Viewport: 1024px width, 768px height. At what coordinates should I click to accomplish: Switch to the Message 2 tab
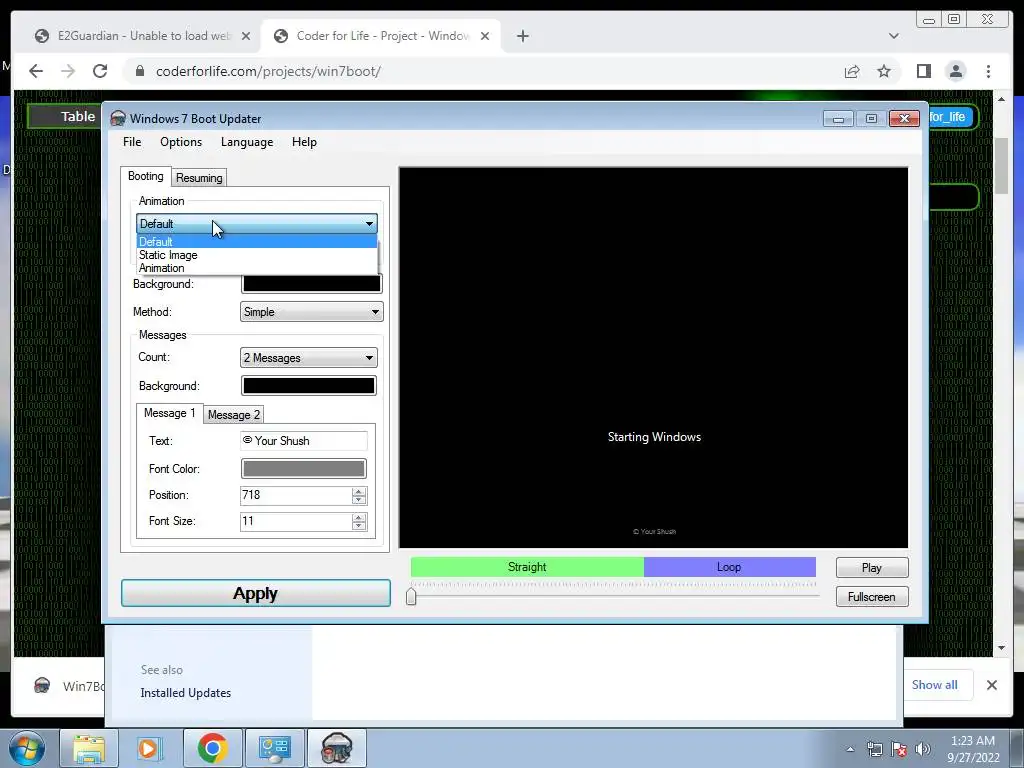pyautogui.click(x=234, y=415)
